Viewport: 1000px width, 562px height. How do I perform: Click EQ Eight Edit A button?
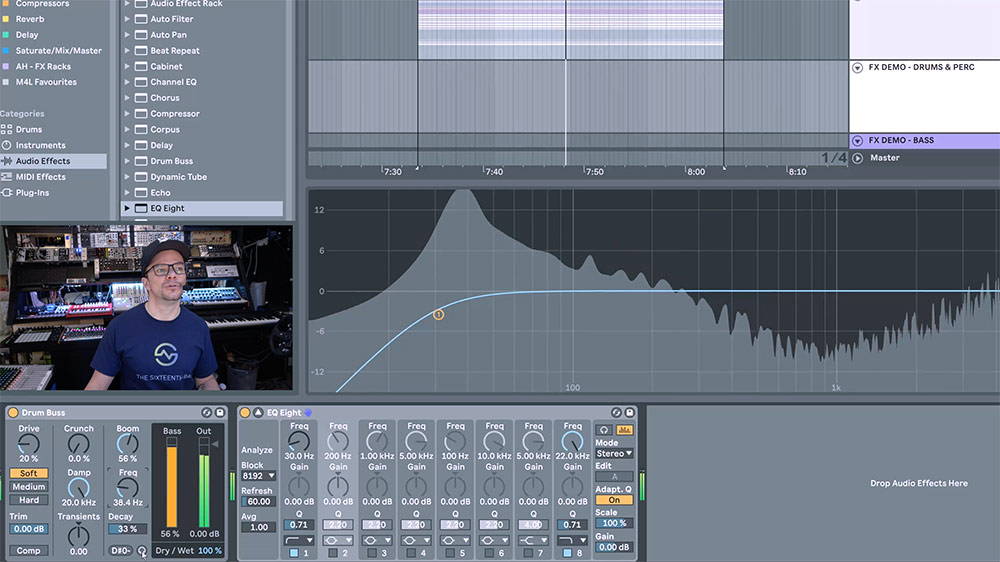[x=614, y=477]
